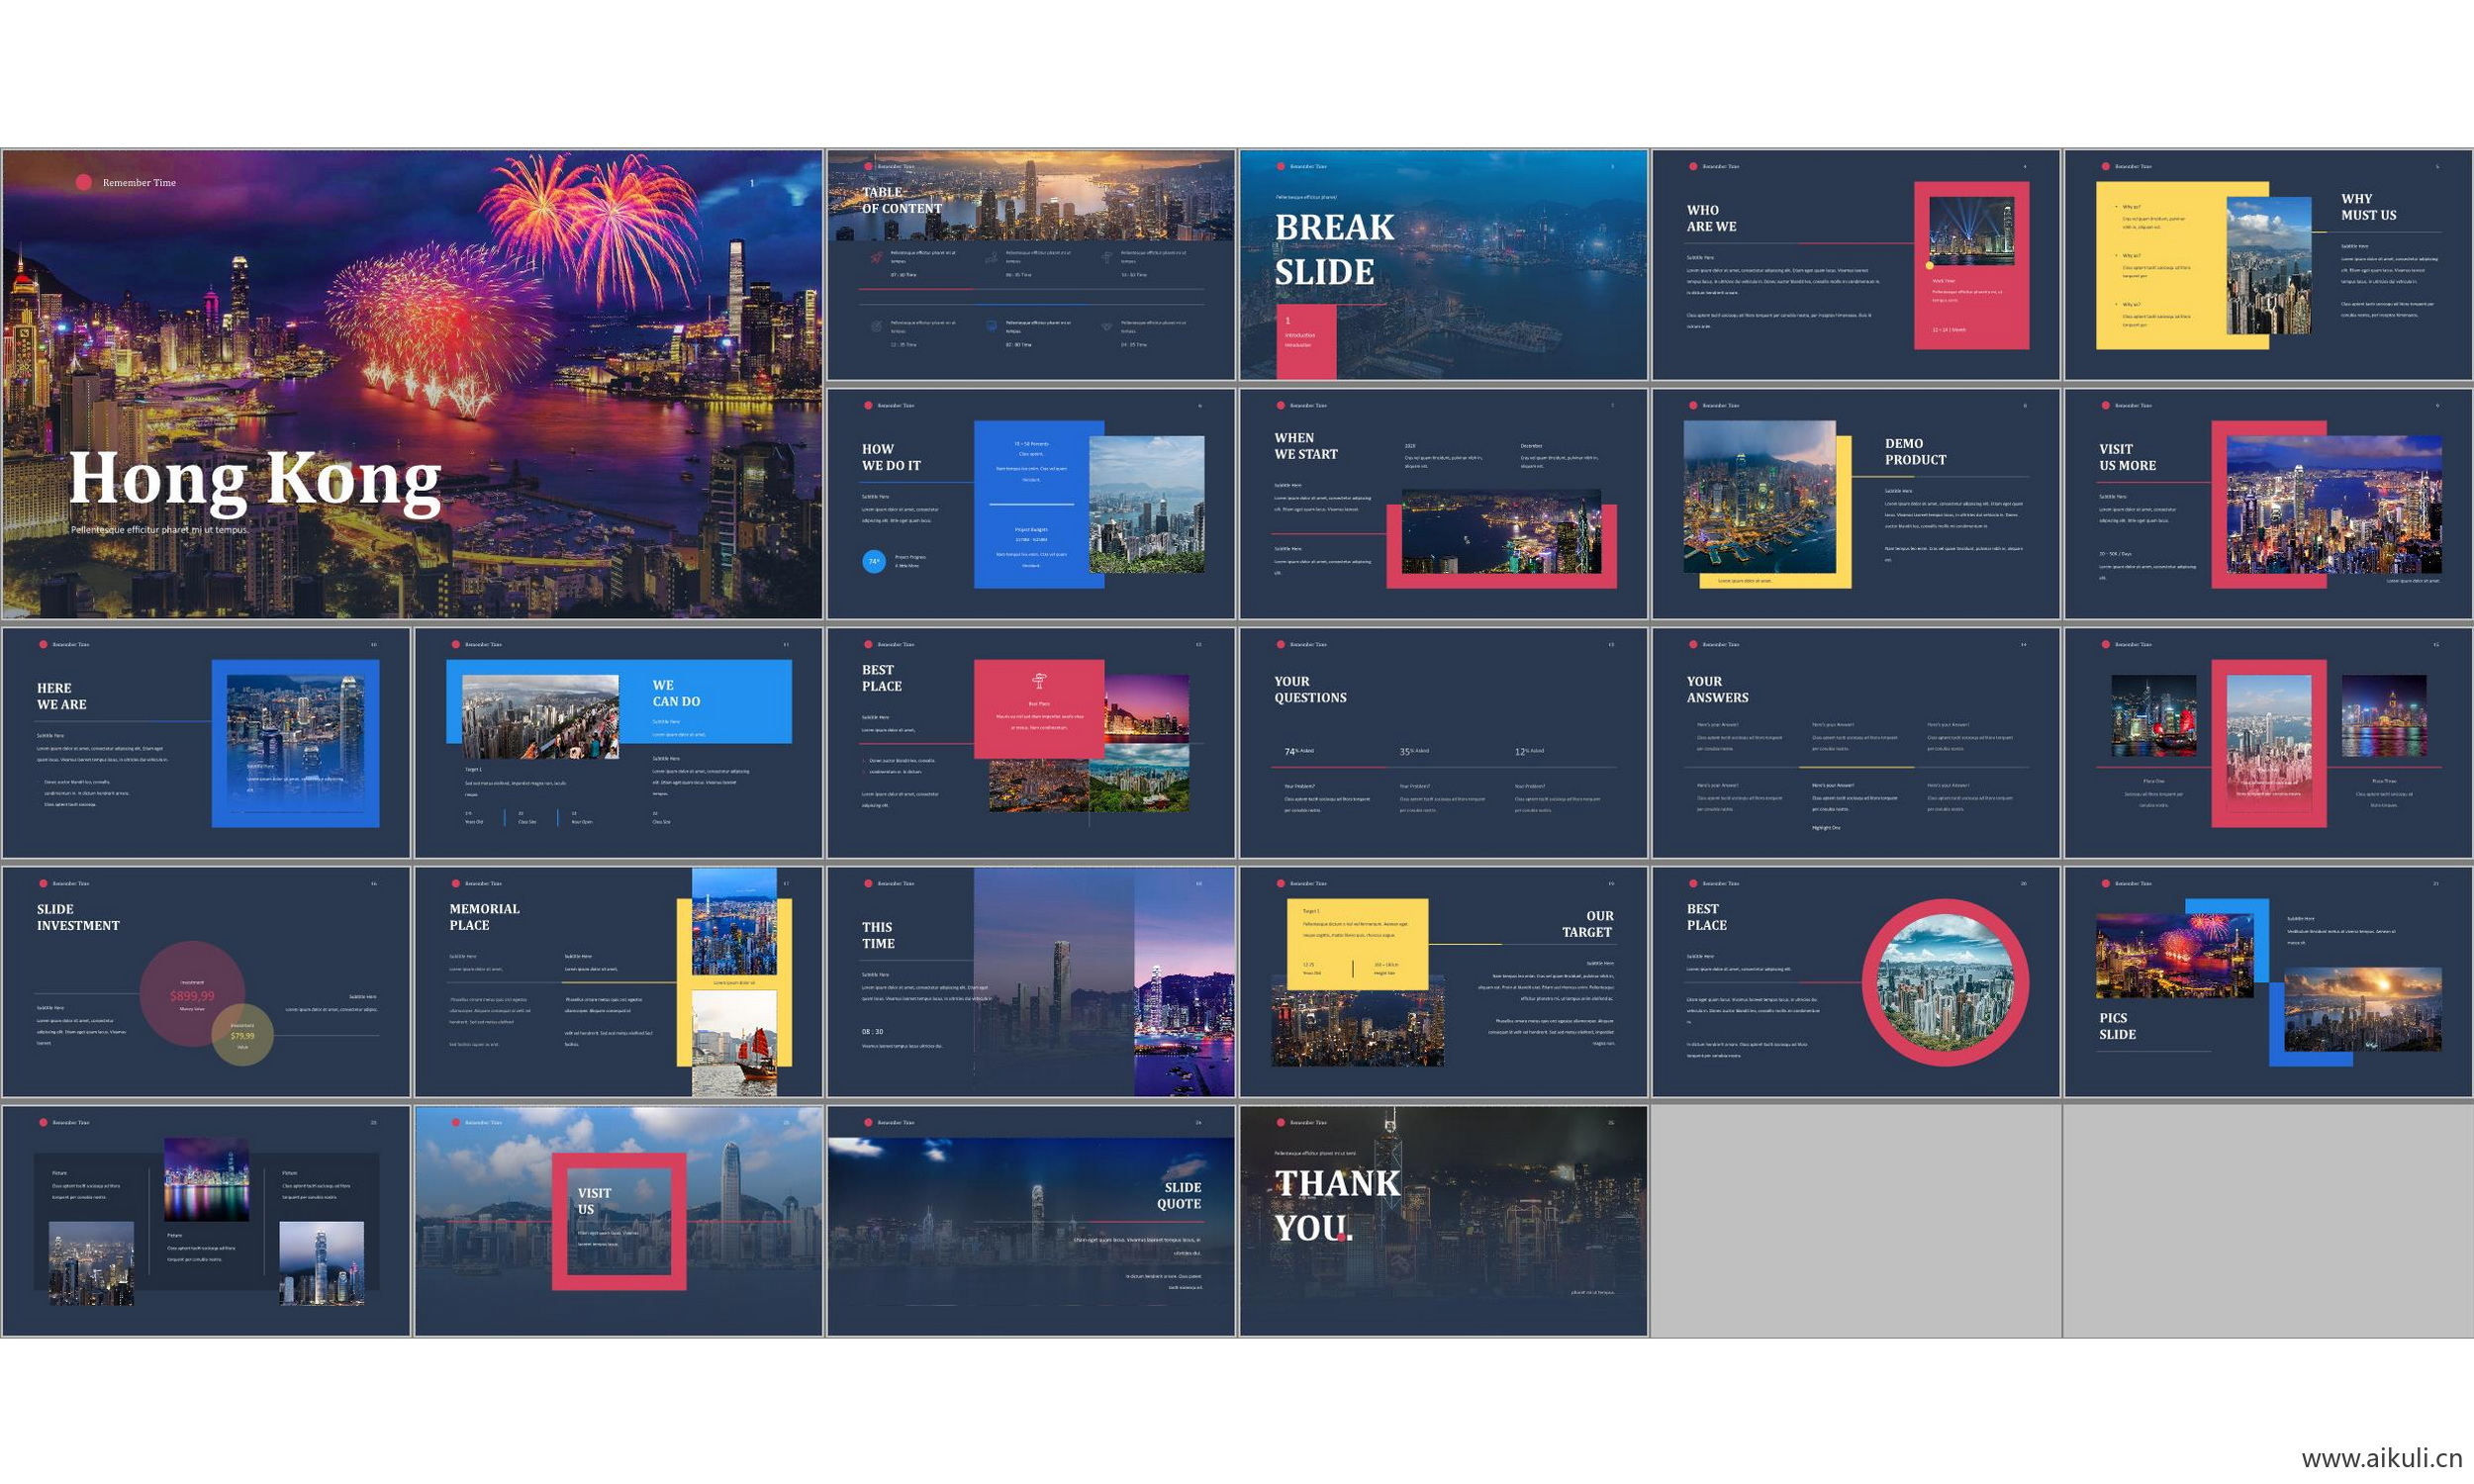Click the www.aikuli.cn watermark link
The image size is (2474, 1484).
(2381, 1458)
